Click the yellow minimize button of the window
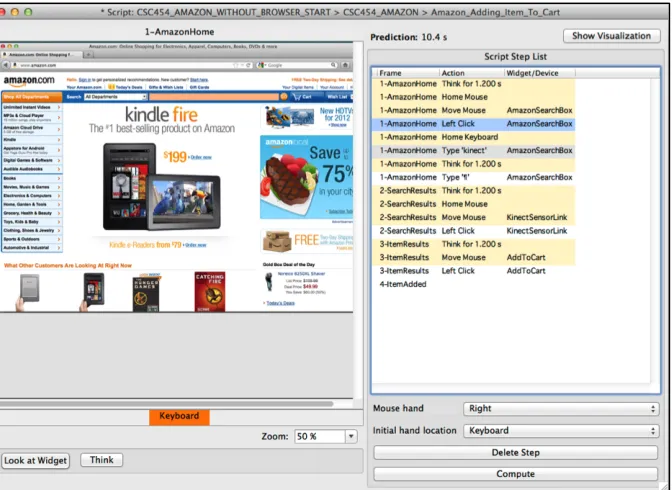The width and height of the screenshot is (672, 490). 15,12
